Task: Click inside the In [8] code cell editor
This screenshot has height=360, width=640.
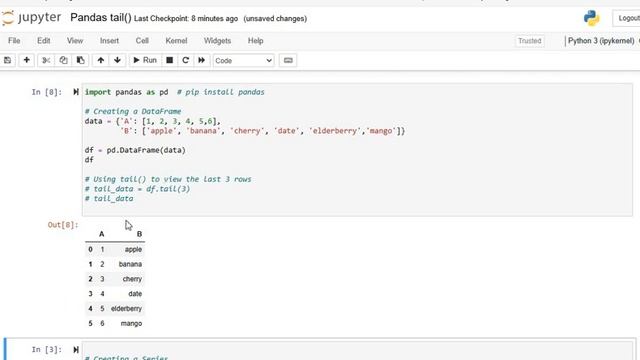Action: coord(357,149)
